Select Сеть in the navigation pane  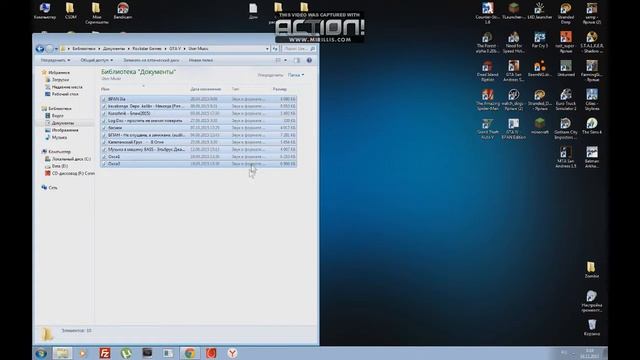coord(53,188)
